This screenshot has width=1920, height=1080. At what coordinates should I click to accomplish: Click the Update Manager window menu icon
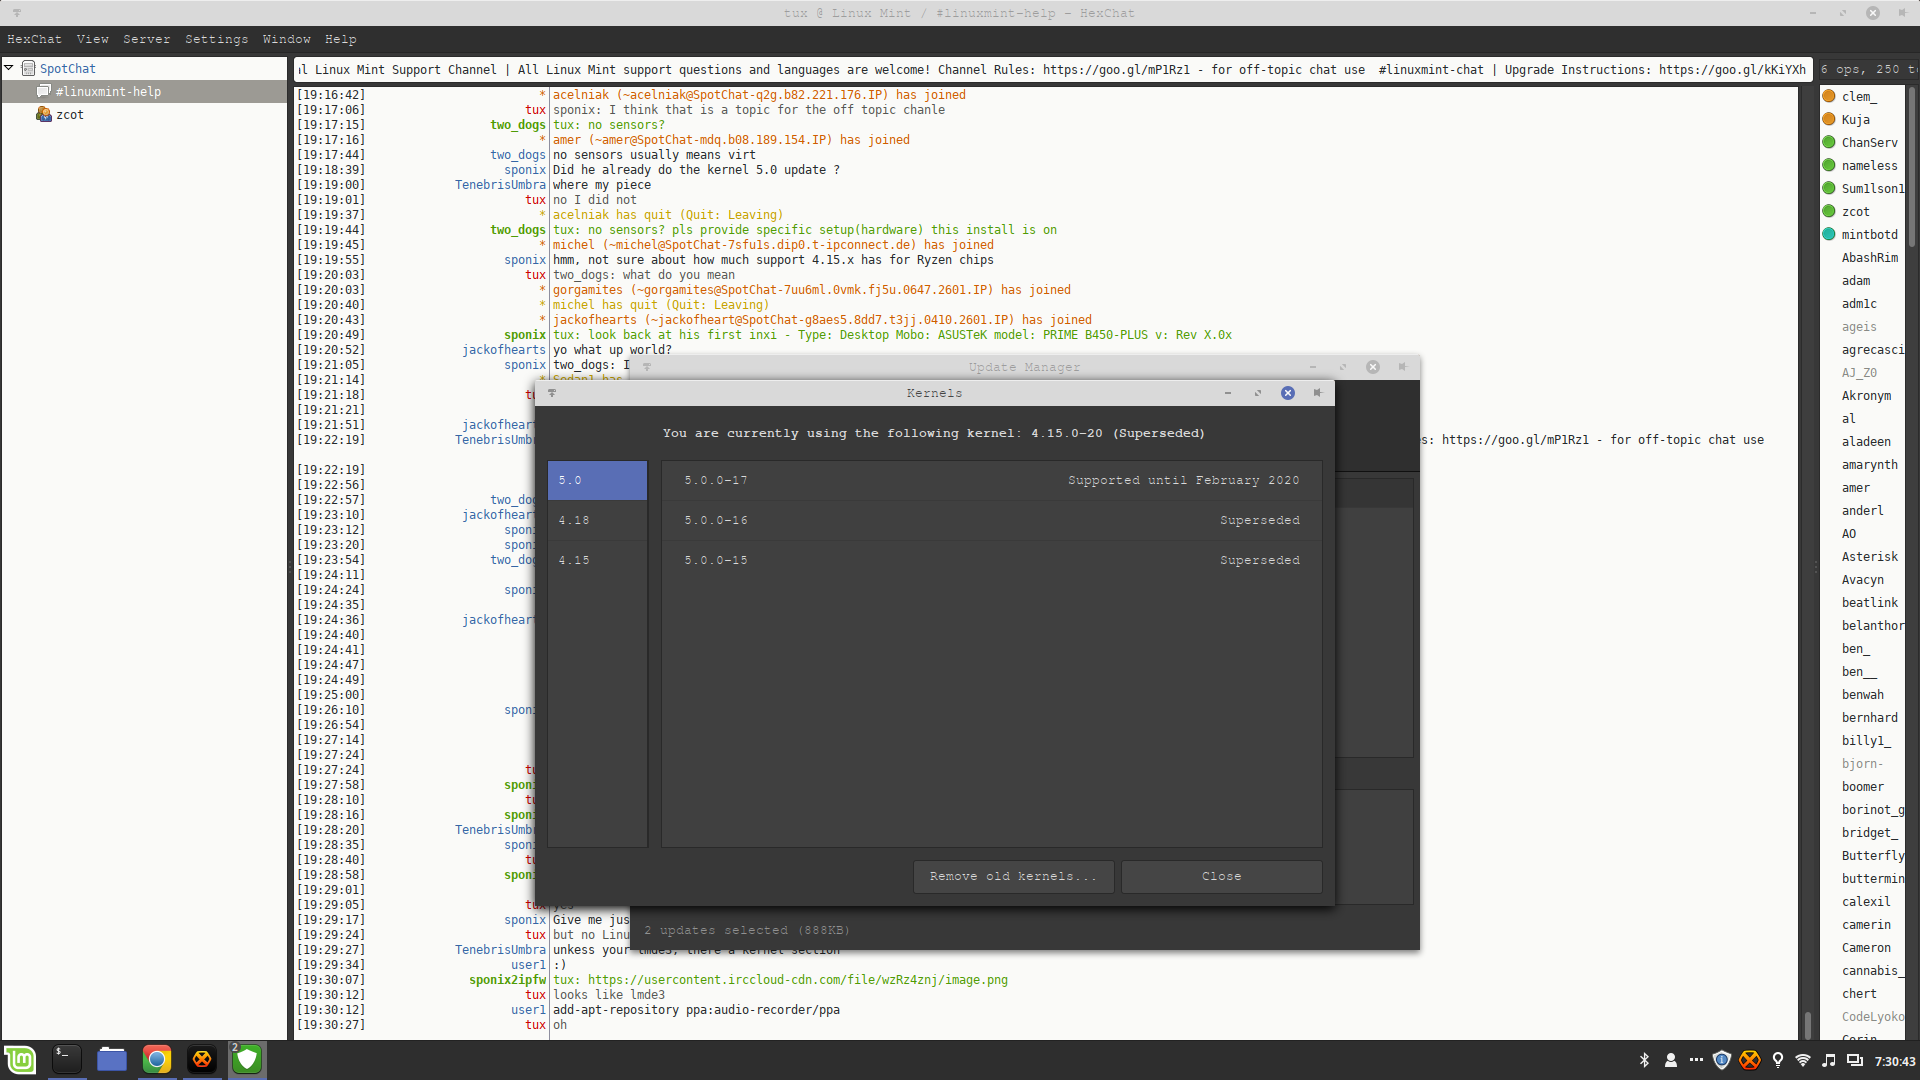pyautogui.click(x=647, y=367)
